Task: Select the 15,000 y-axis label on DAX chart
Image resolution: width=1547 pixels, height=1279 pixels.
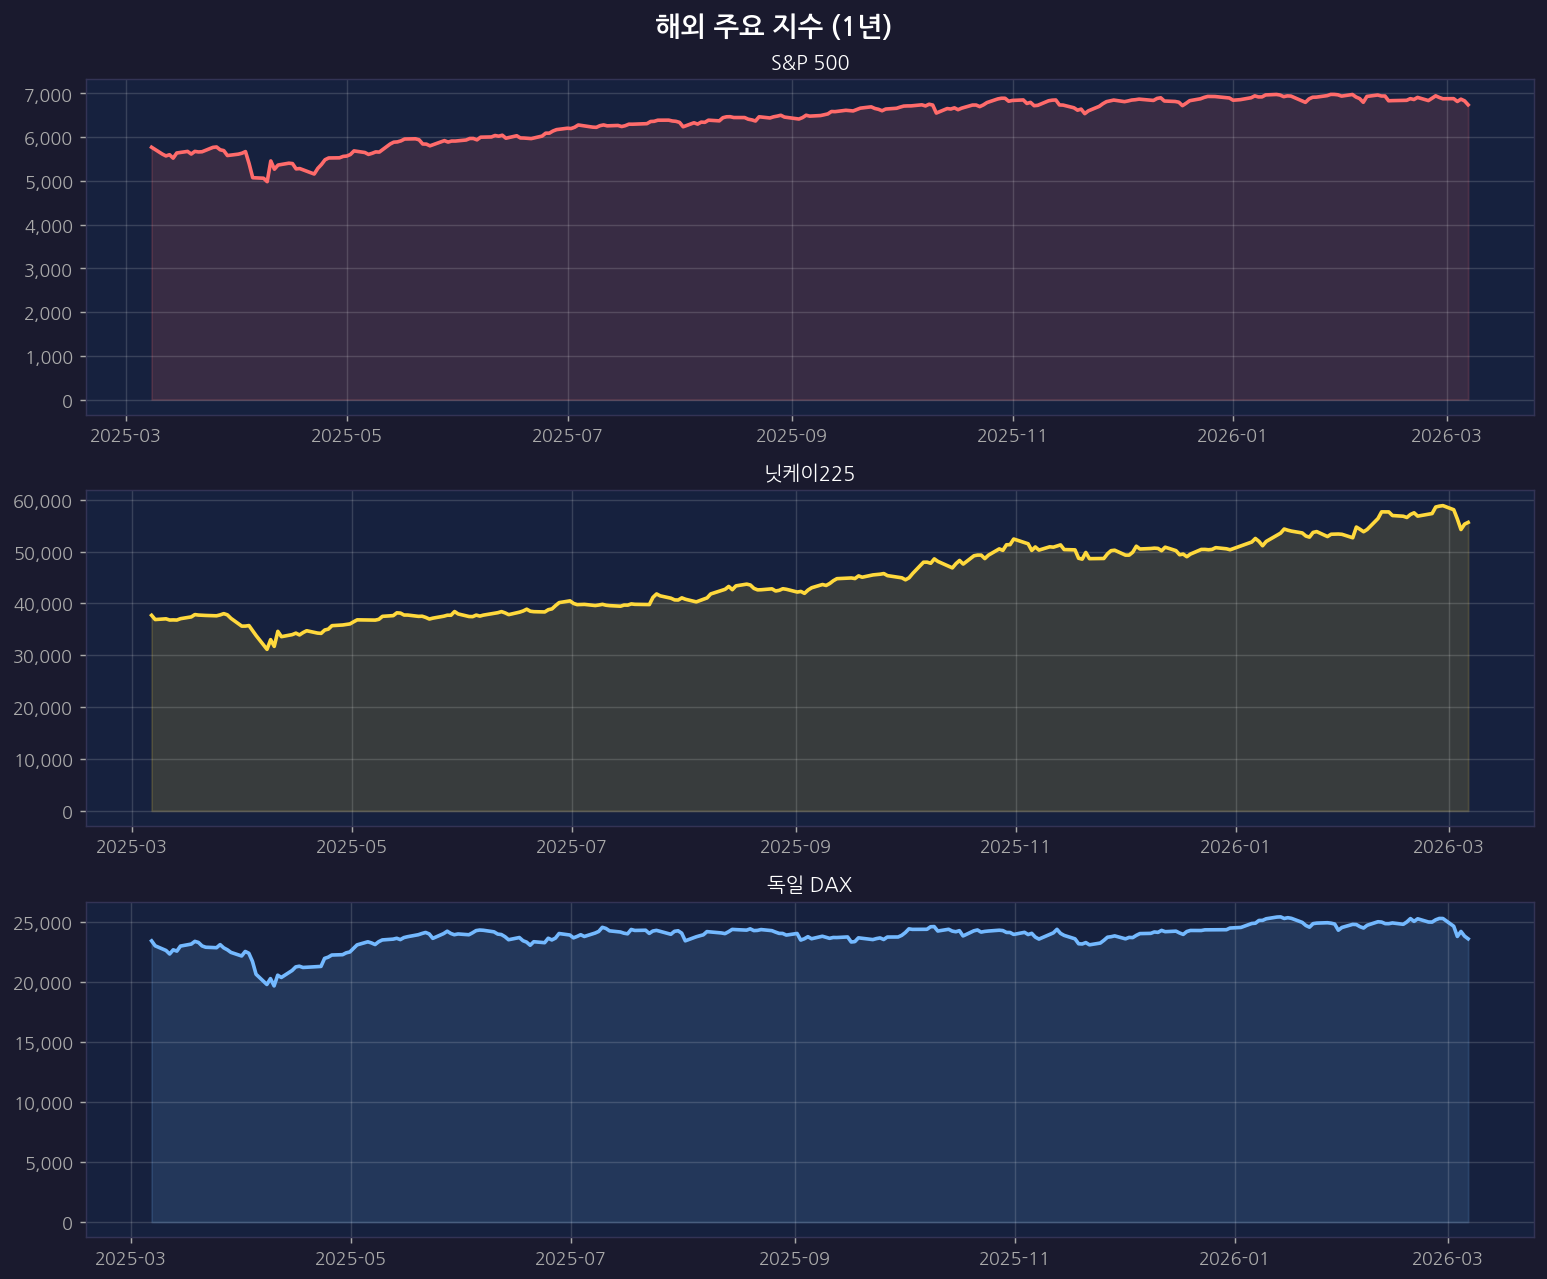Action: coord(44,1043)
